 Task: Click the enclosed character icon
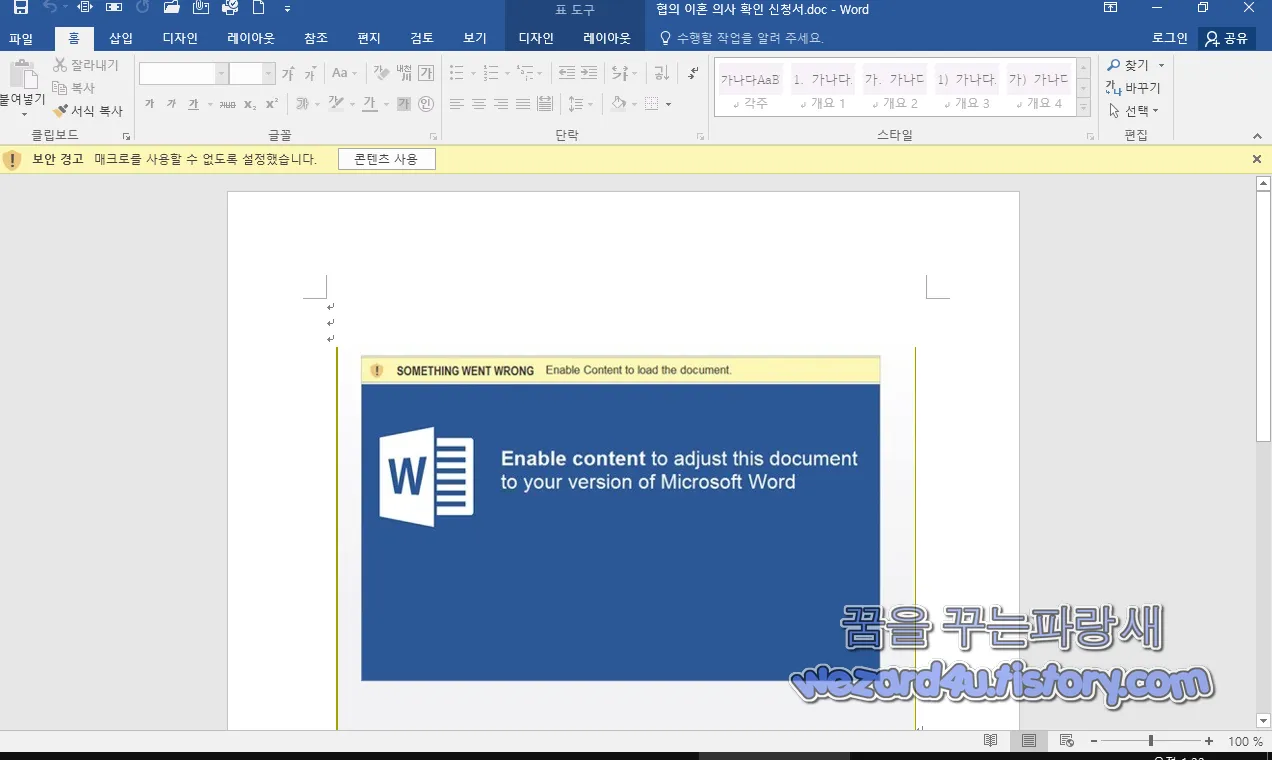click(x=426, y=104)
